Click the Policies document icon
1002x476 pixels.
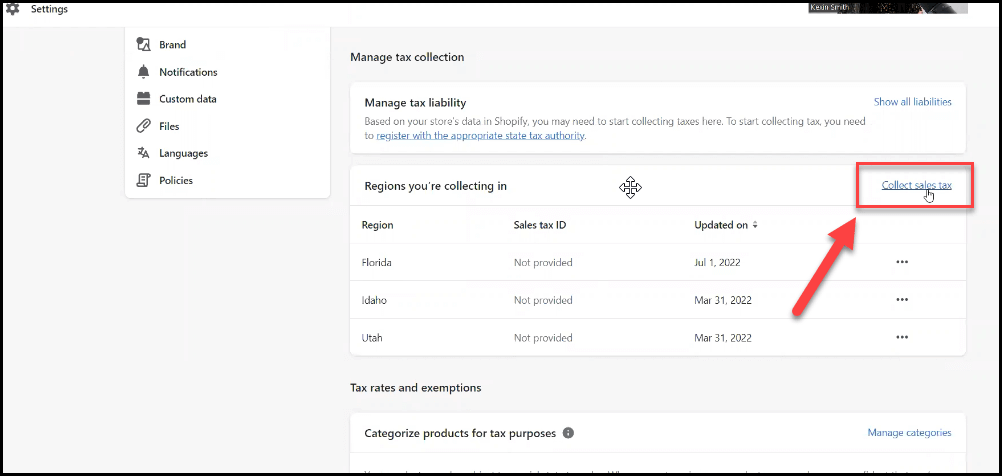pyautogui.click(x=144, y=180)
